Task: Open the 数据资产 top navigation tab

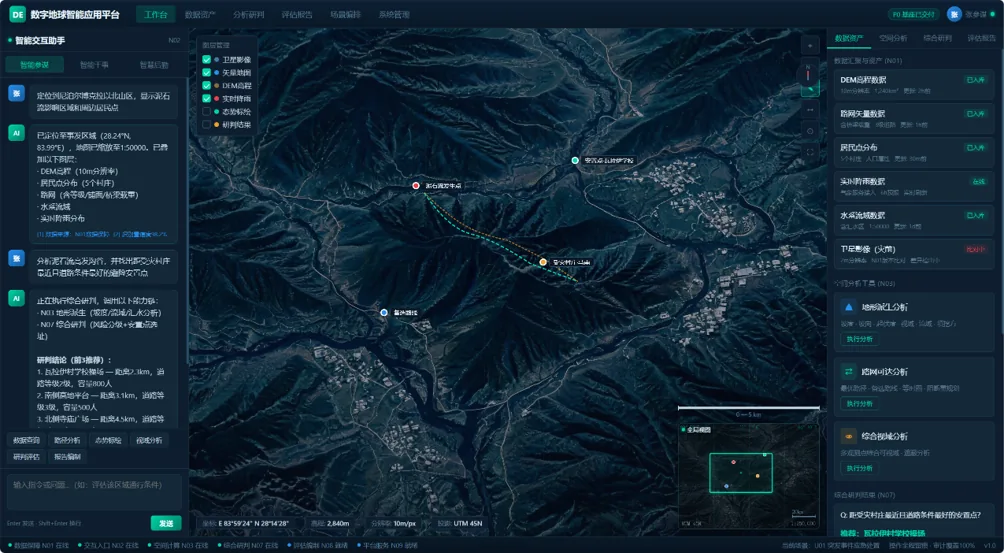Action: click(x=200, y=14)
